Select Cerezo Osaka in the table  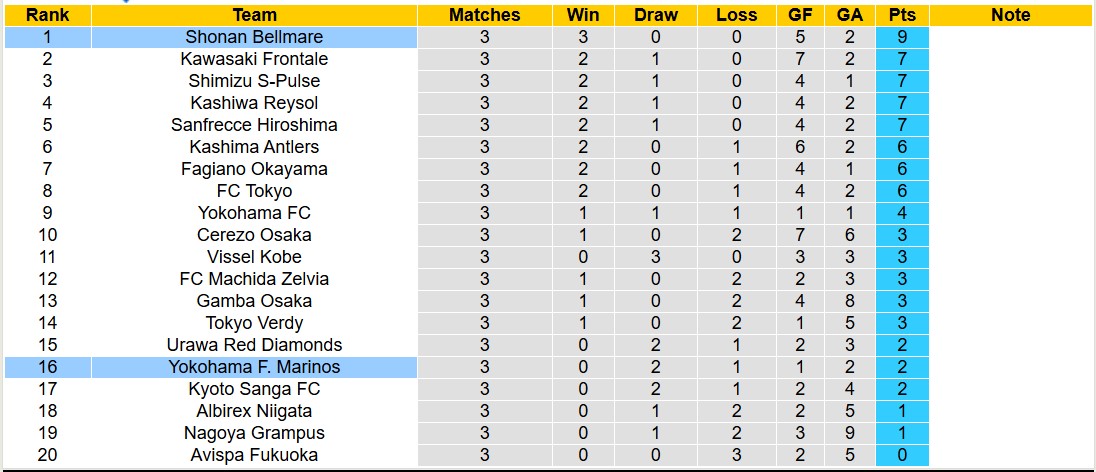tap(254, 235)
